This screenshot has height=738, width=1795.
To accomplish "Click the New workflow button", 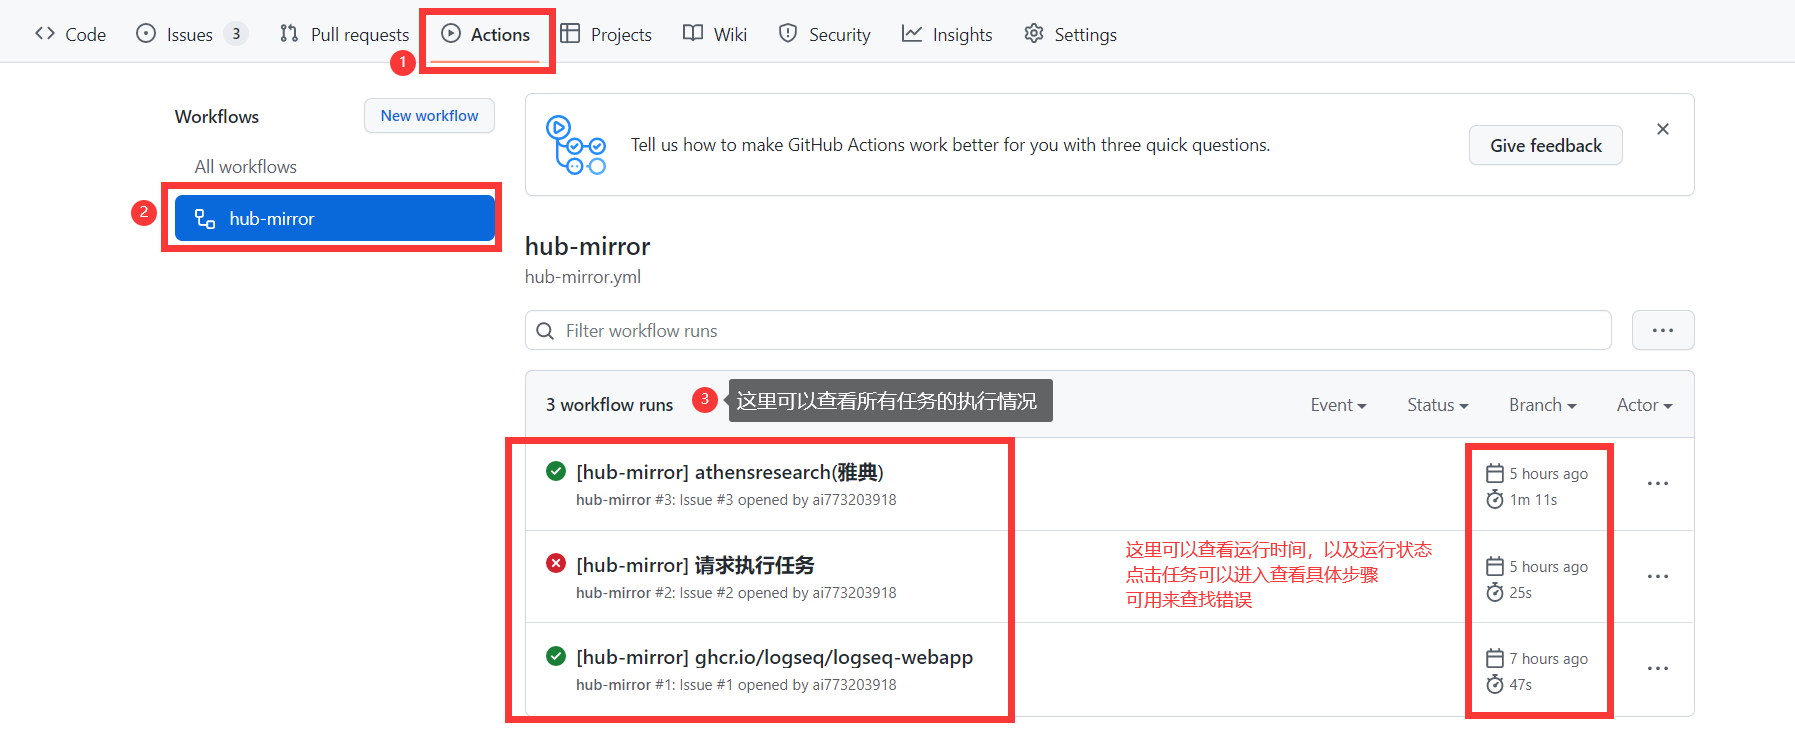I will 429,116.
